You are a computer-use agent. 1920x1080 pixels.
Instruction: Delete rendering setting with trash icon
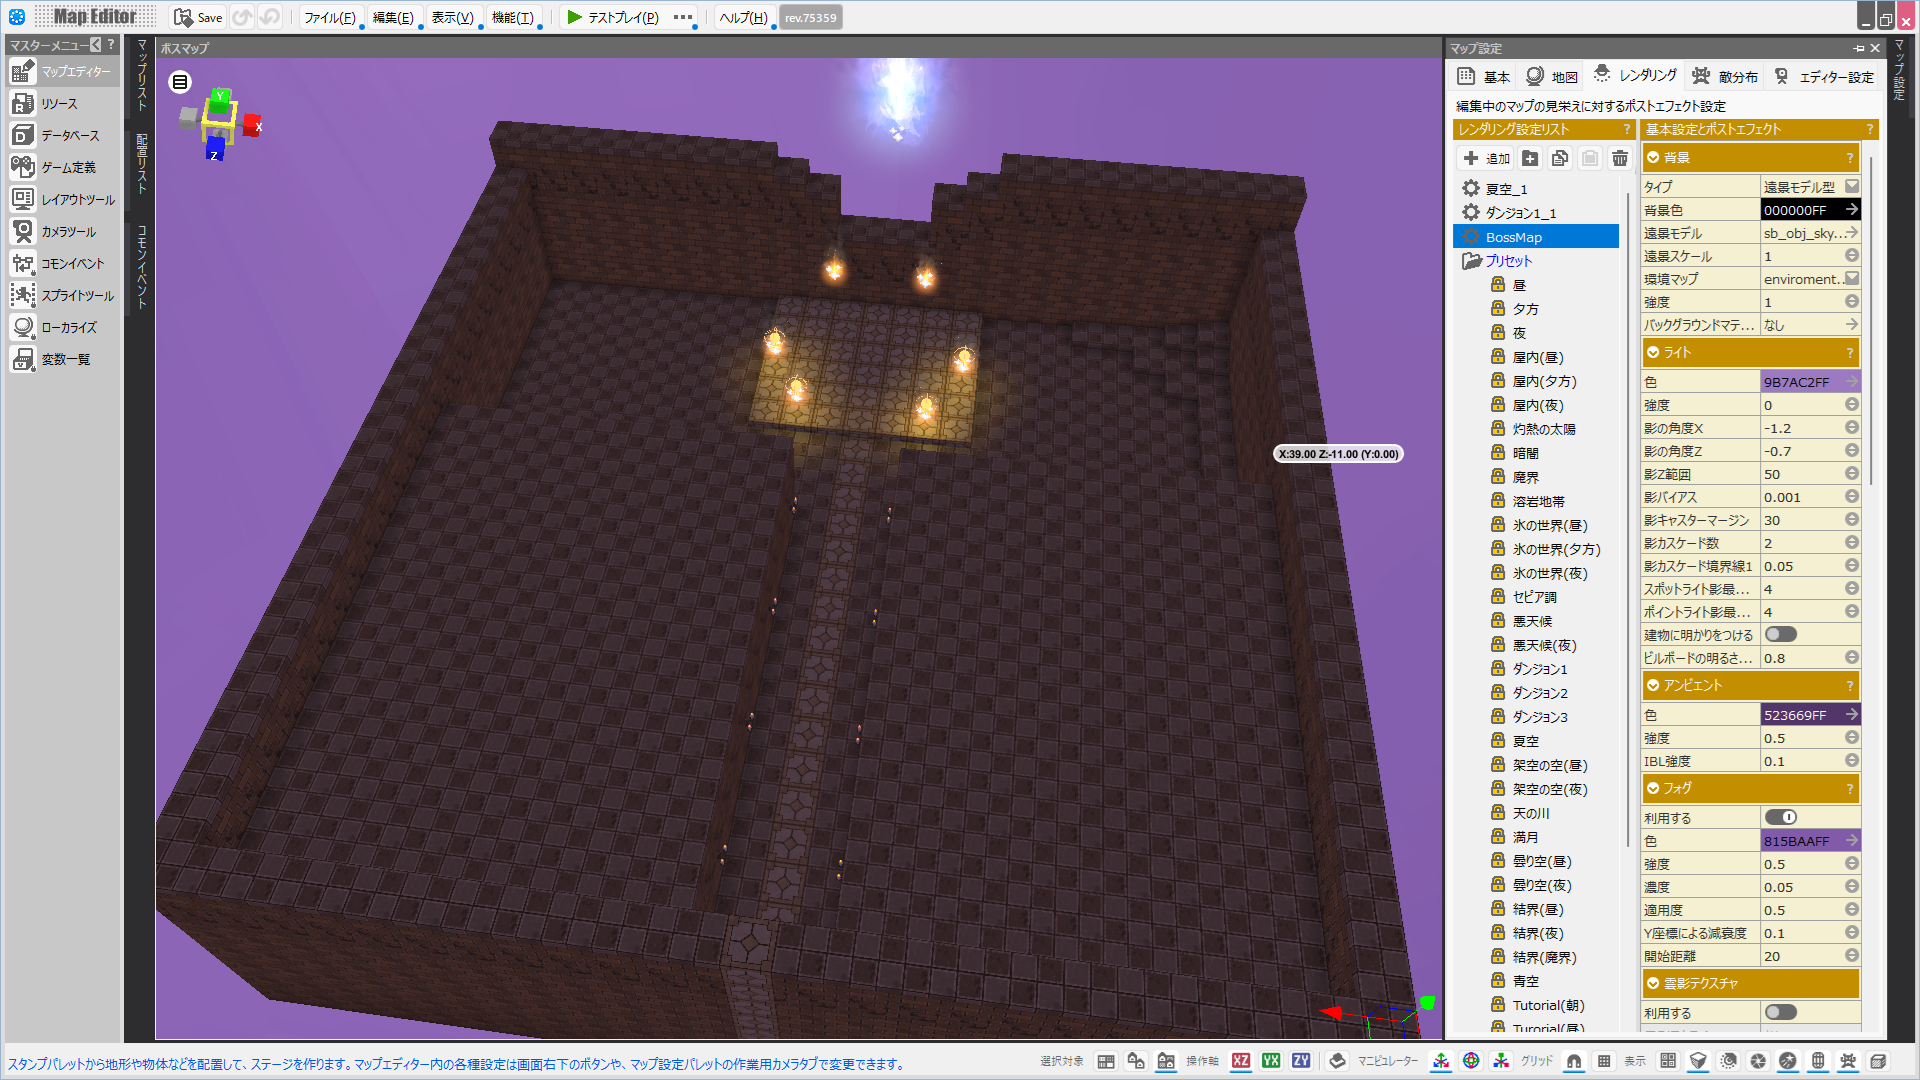tap(1620, 158)
